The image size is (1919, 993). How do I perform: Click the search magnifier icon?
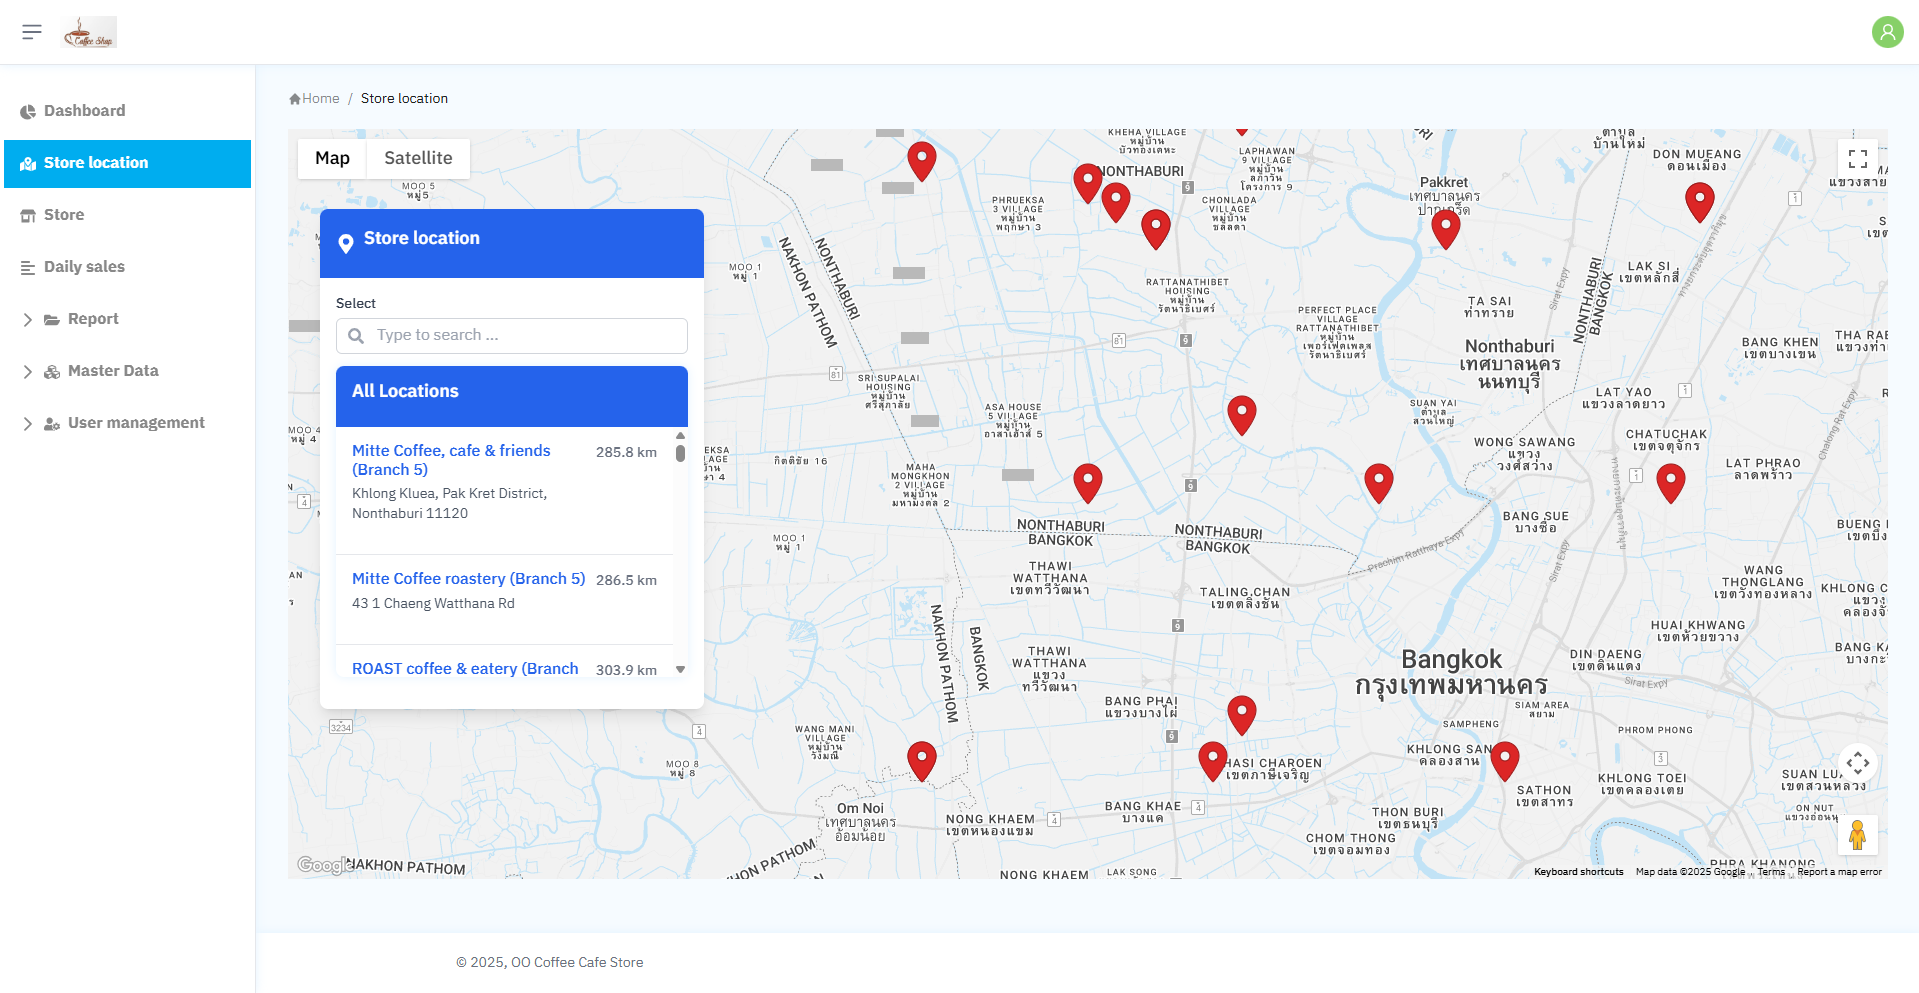(356, 336)
